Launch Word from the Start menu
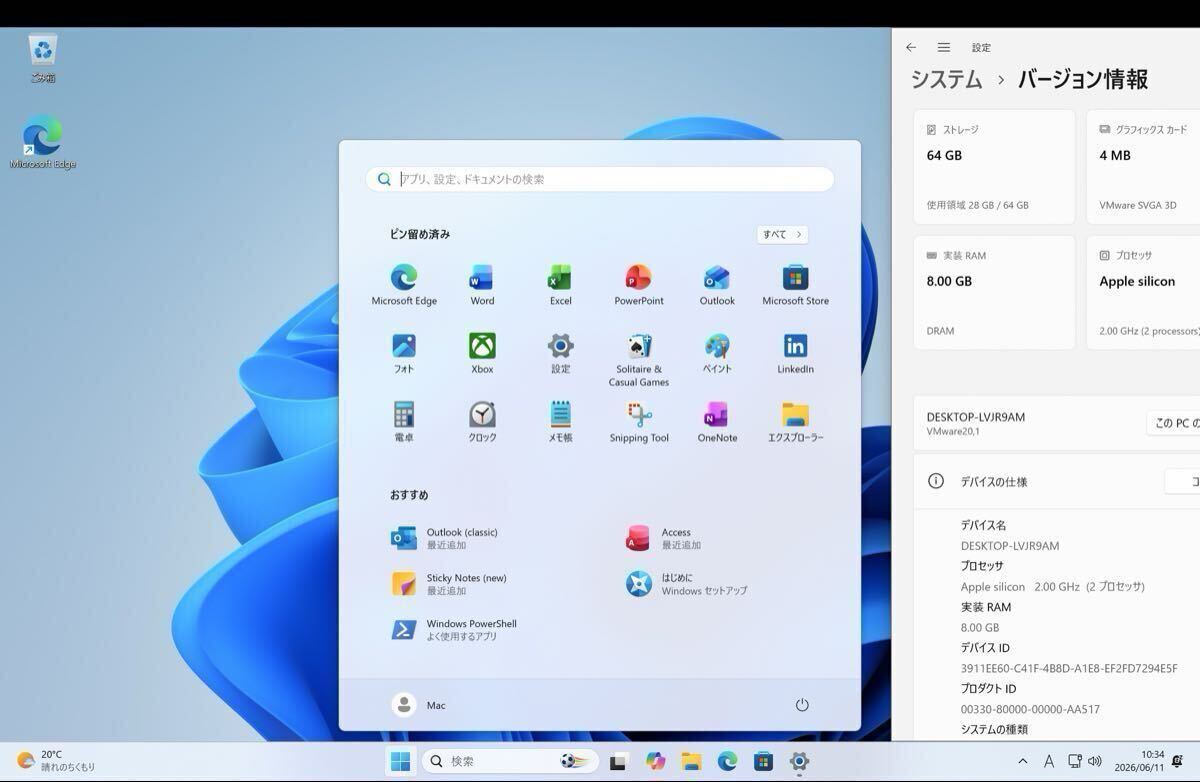This screenshot has height=782, width=1200. point(482,285)
